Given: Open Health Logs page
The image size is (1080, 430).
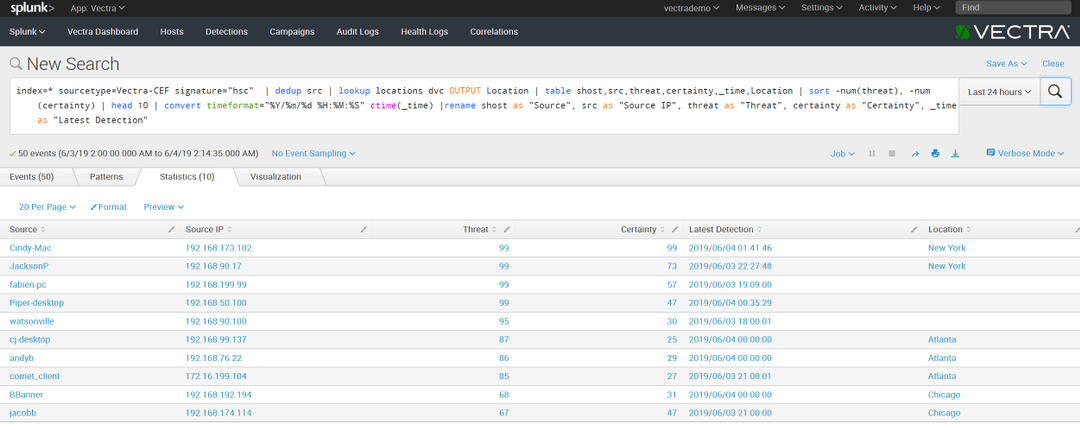Looking at the screenshot, I should (424, 32).
